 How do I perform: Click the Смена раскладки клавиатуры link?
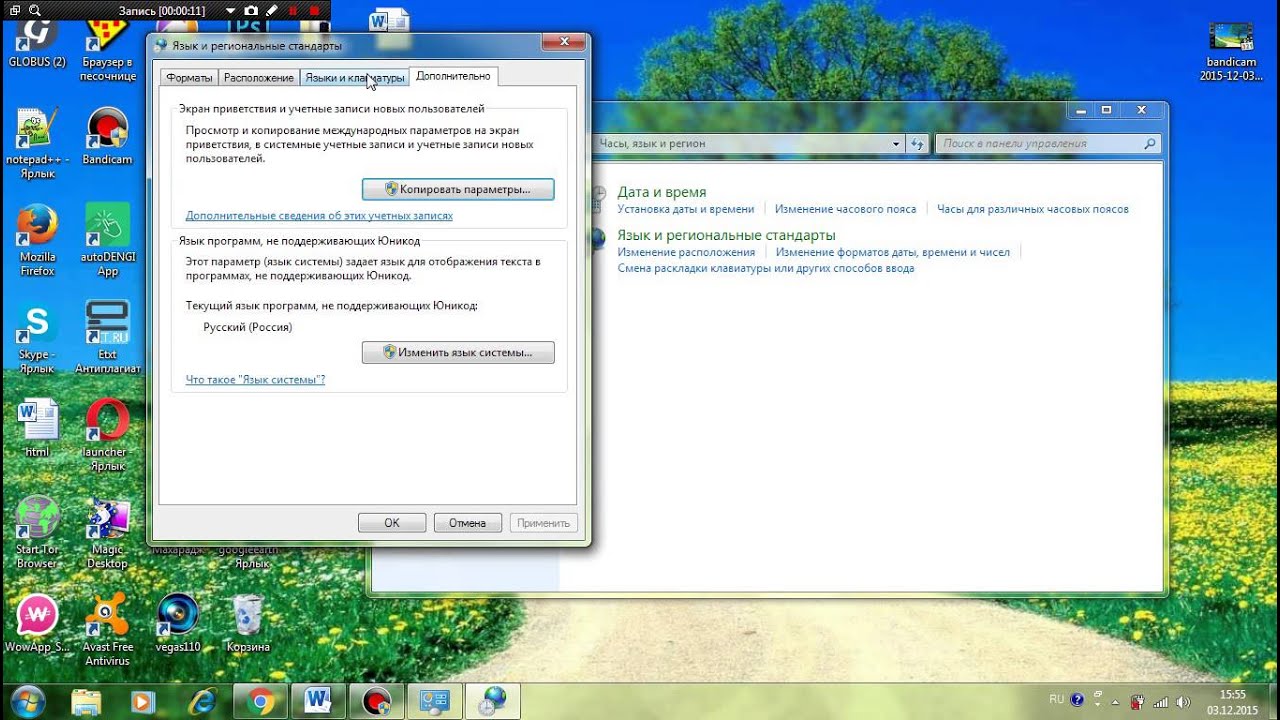click(766, 269)
